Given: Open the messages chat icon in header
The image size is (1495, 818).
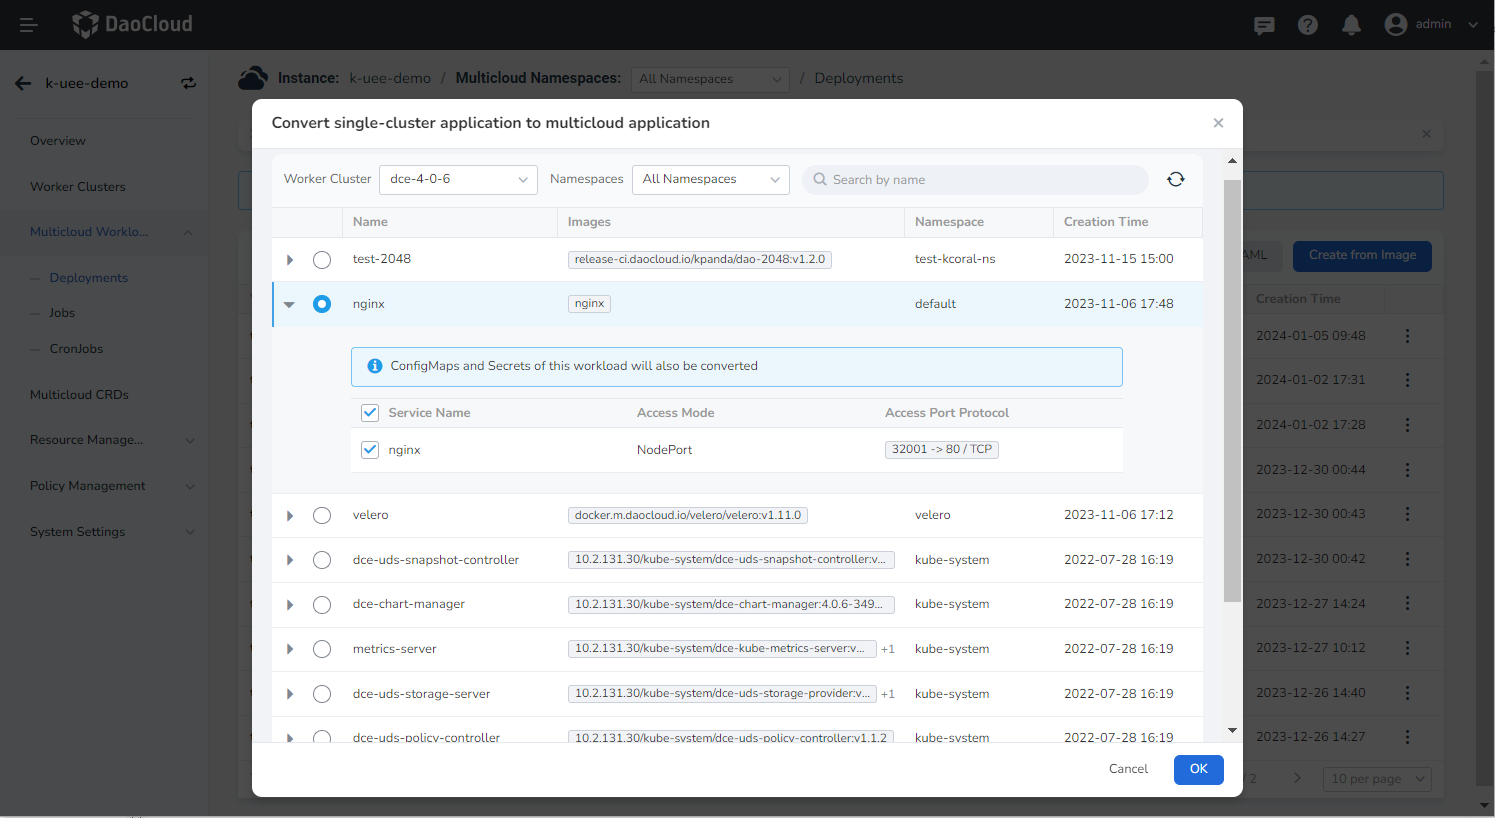Looking at the screenshot, I should point(1264,25).
